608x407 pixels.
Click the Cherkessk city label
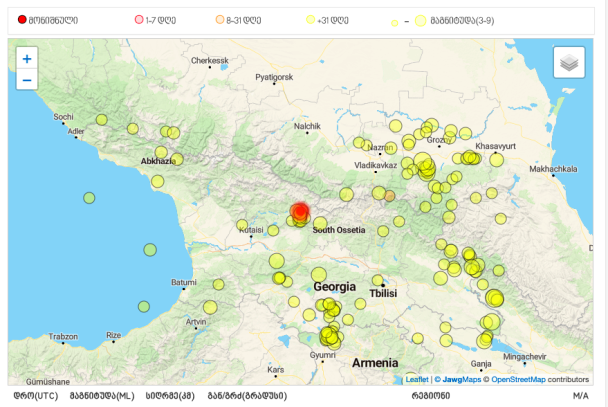(210, 60)
